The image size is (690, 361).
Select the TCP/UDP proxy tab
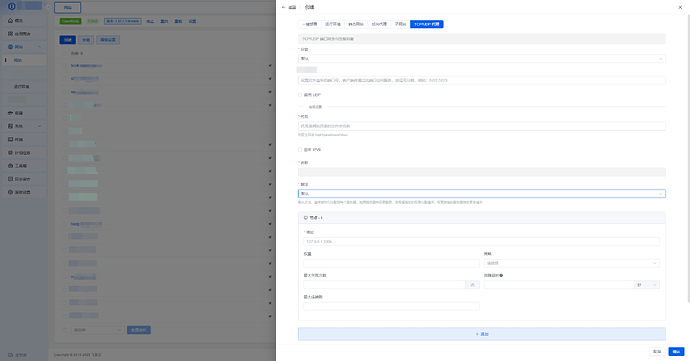pyautogui.click(x=426, y=24)
